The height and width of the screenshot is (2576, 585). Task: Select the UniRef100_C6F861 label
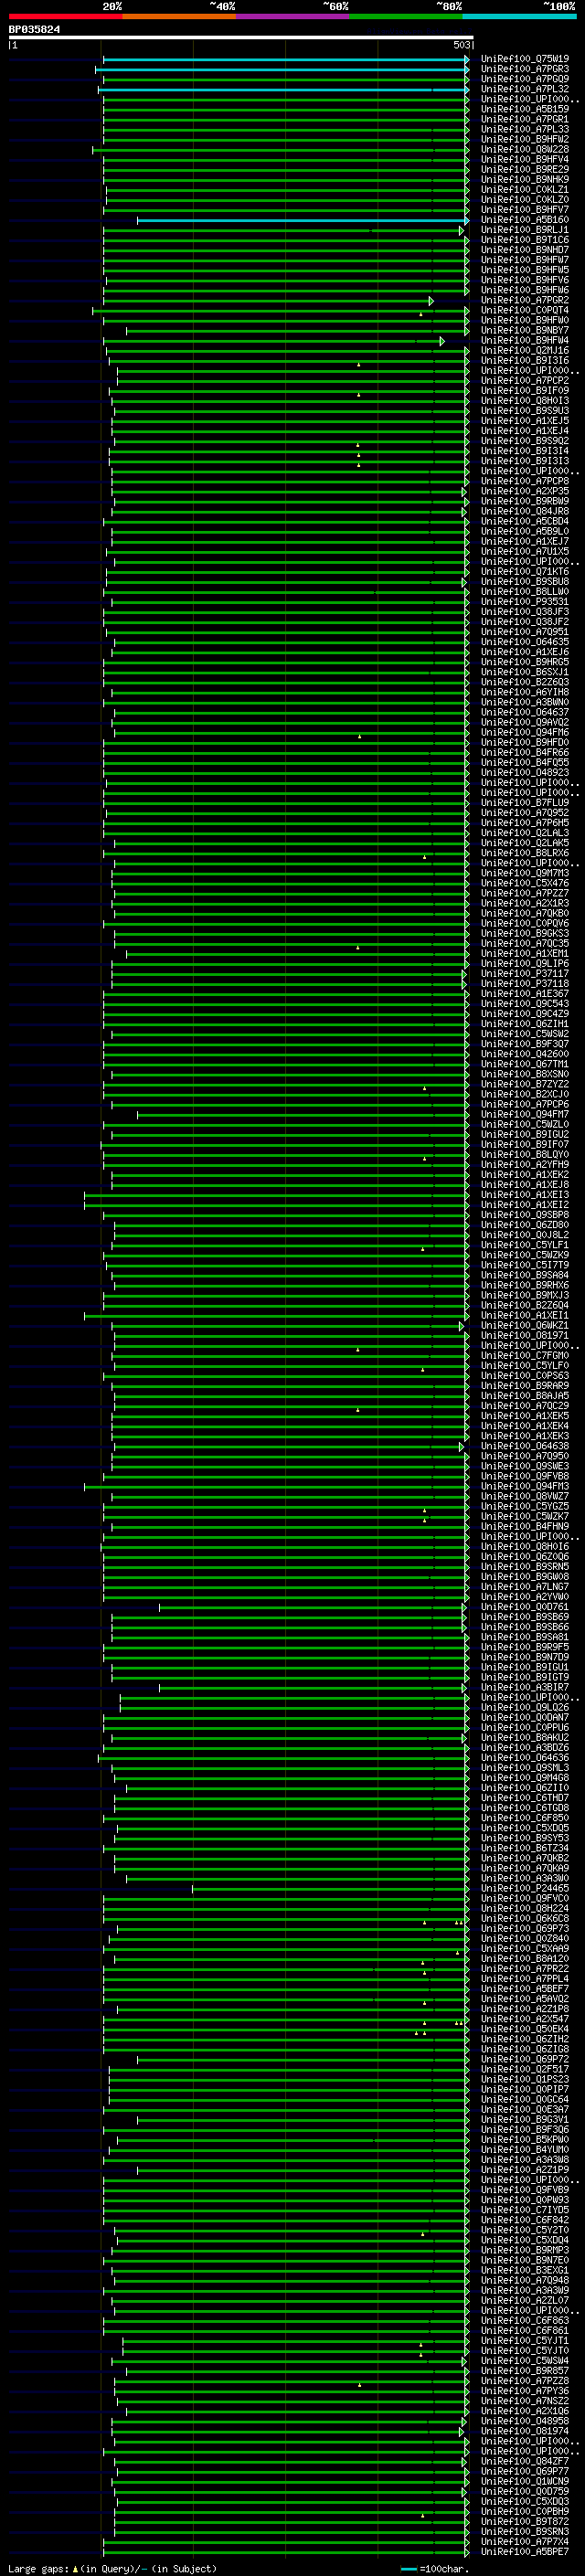[525, 2331]
